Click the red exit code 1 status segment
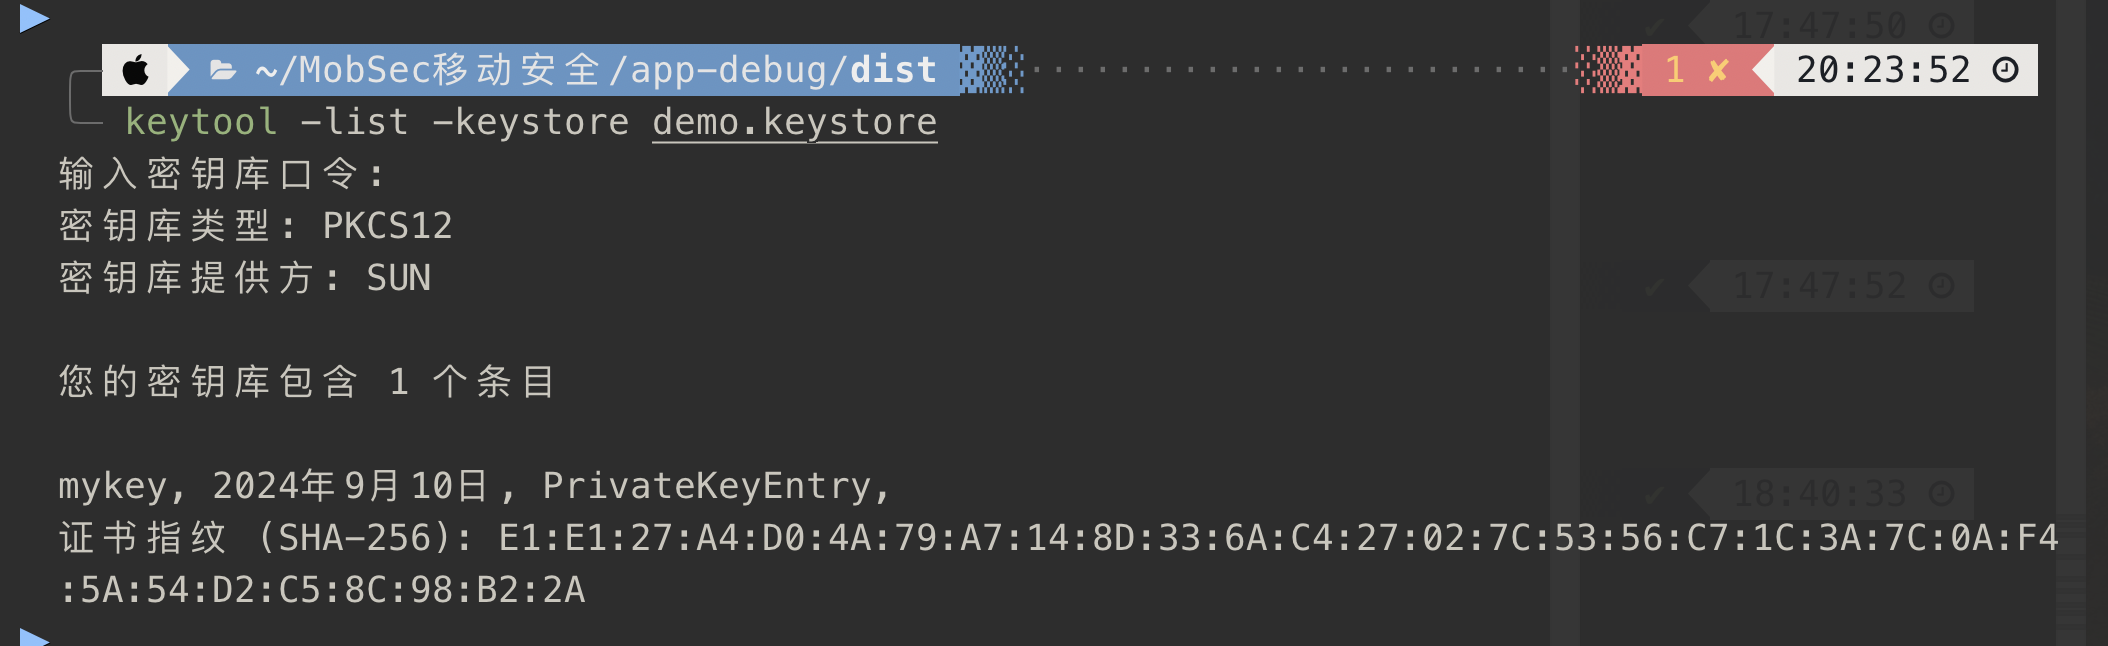Image resolution: width=2108 pixels, height=646 pixels. click(1676, 70)
